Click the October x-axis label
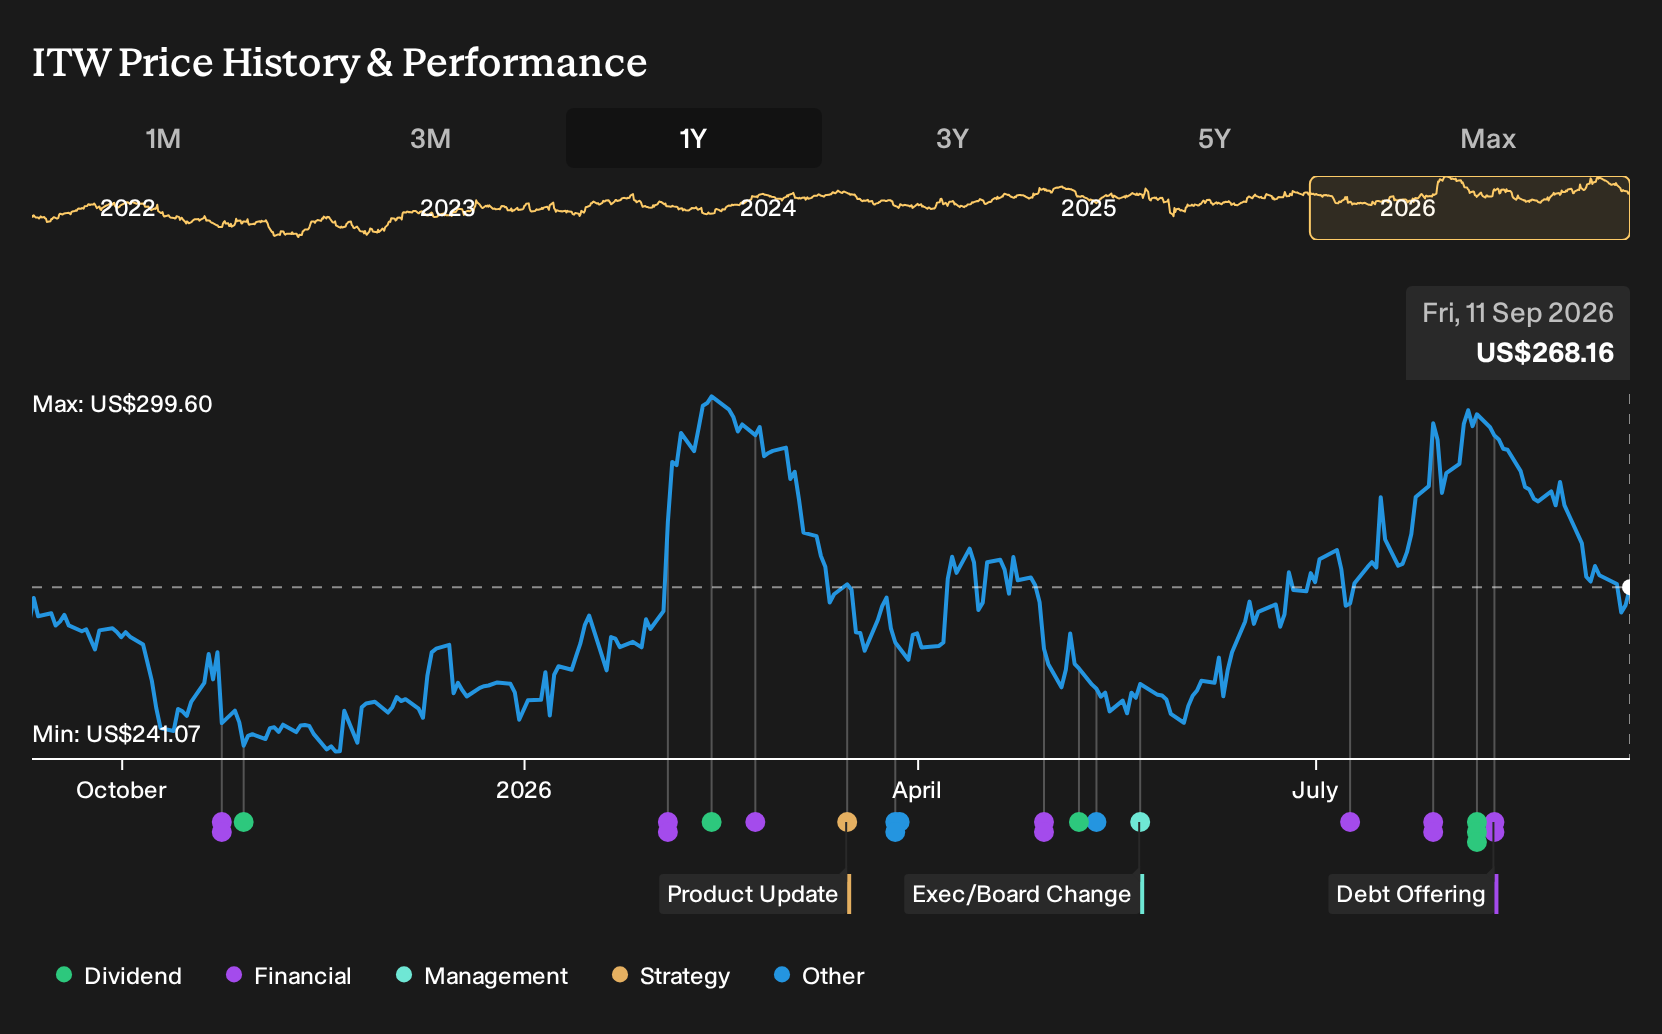Image resolution: width=1662 pixels, height=1034 pixels. tap(121, 790)
